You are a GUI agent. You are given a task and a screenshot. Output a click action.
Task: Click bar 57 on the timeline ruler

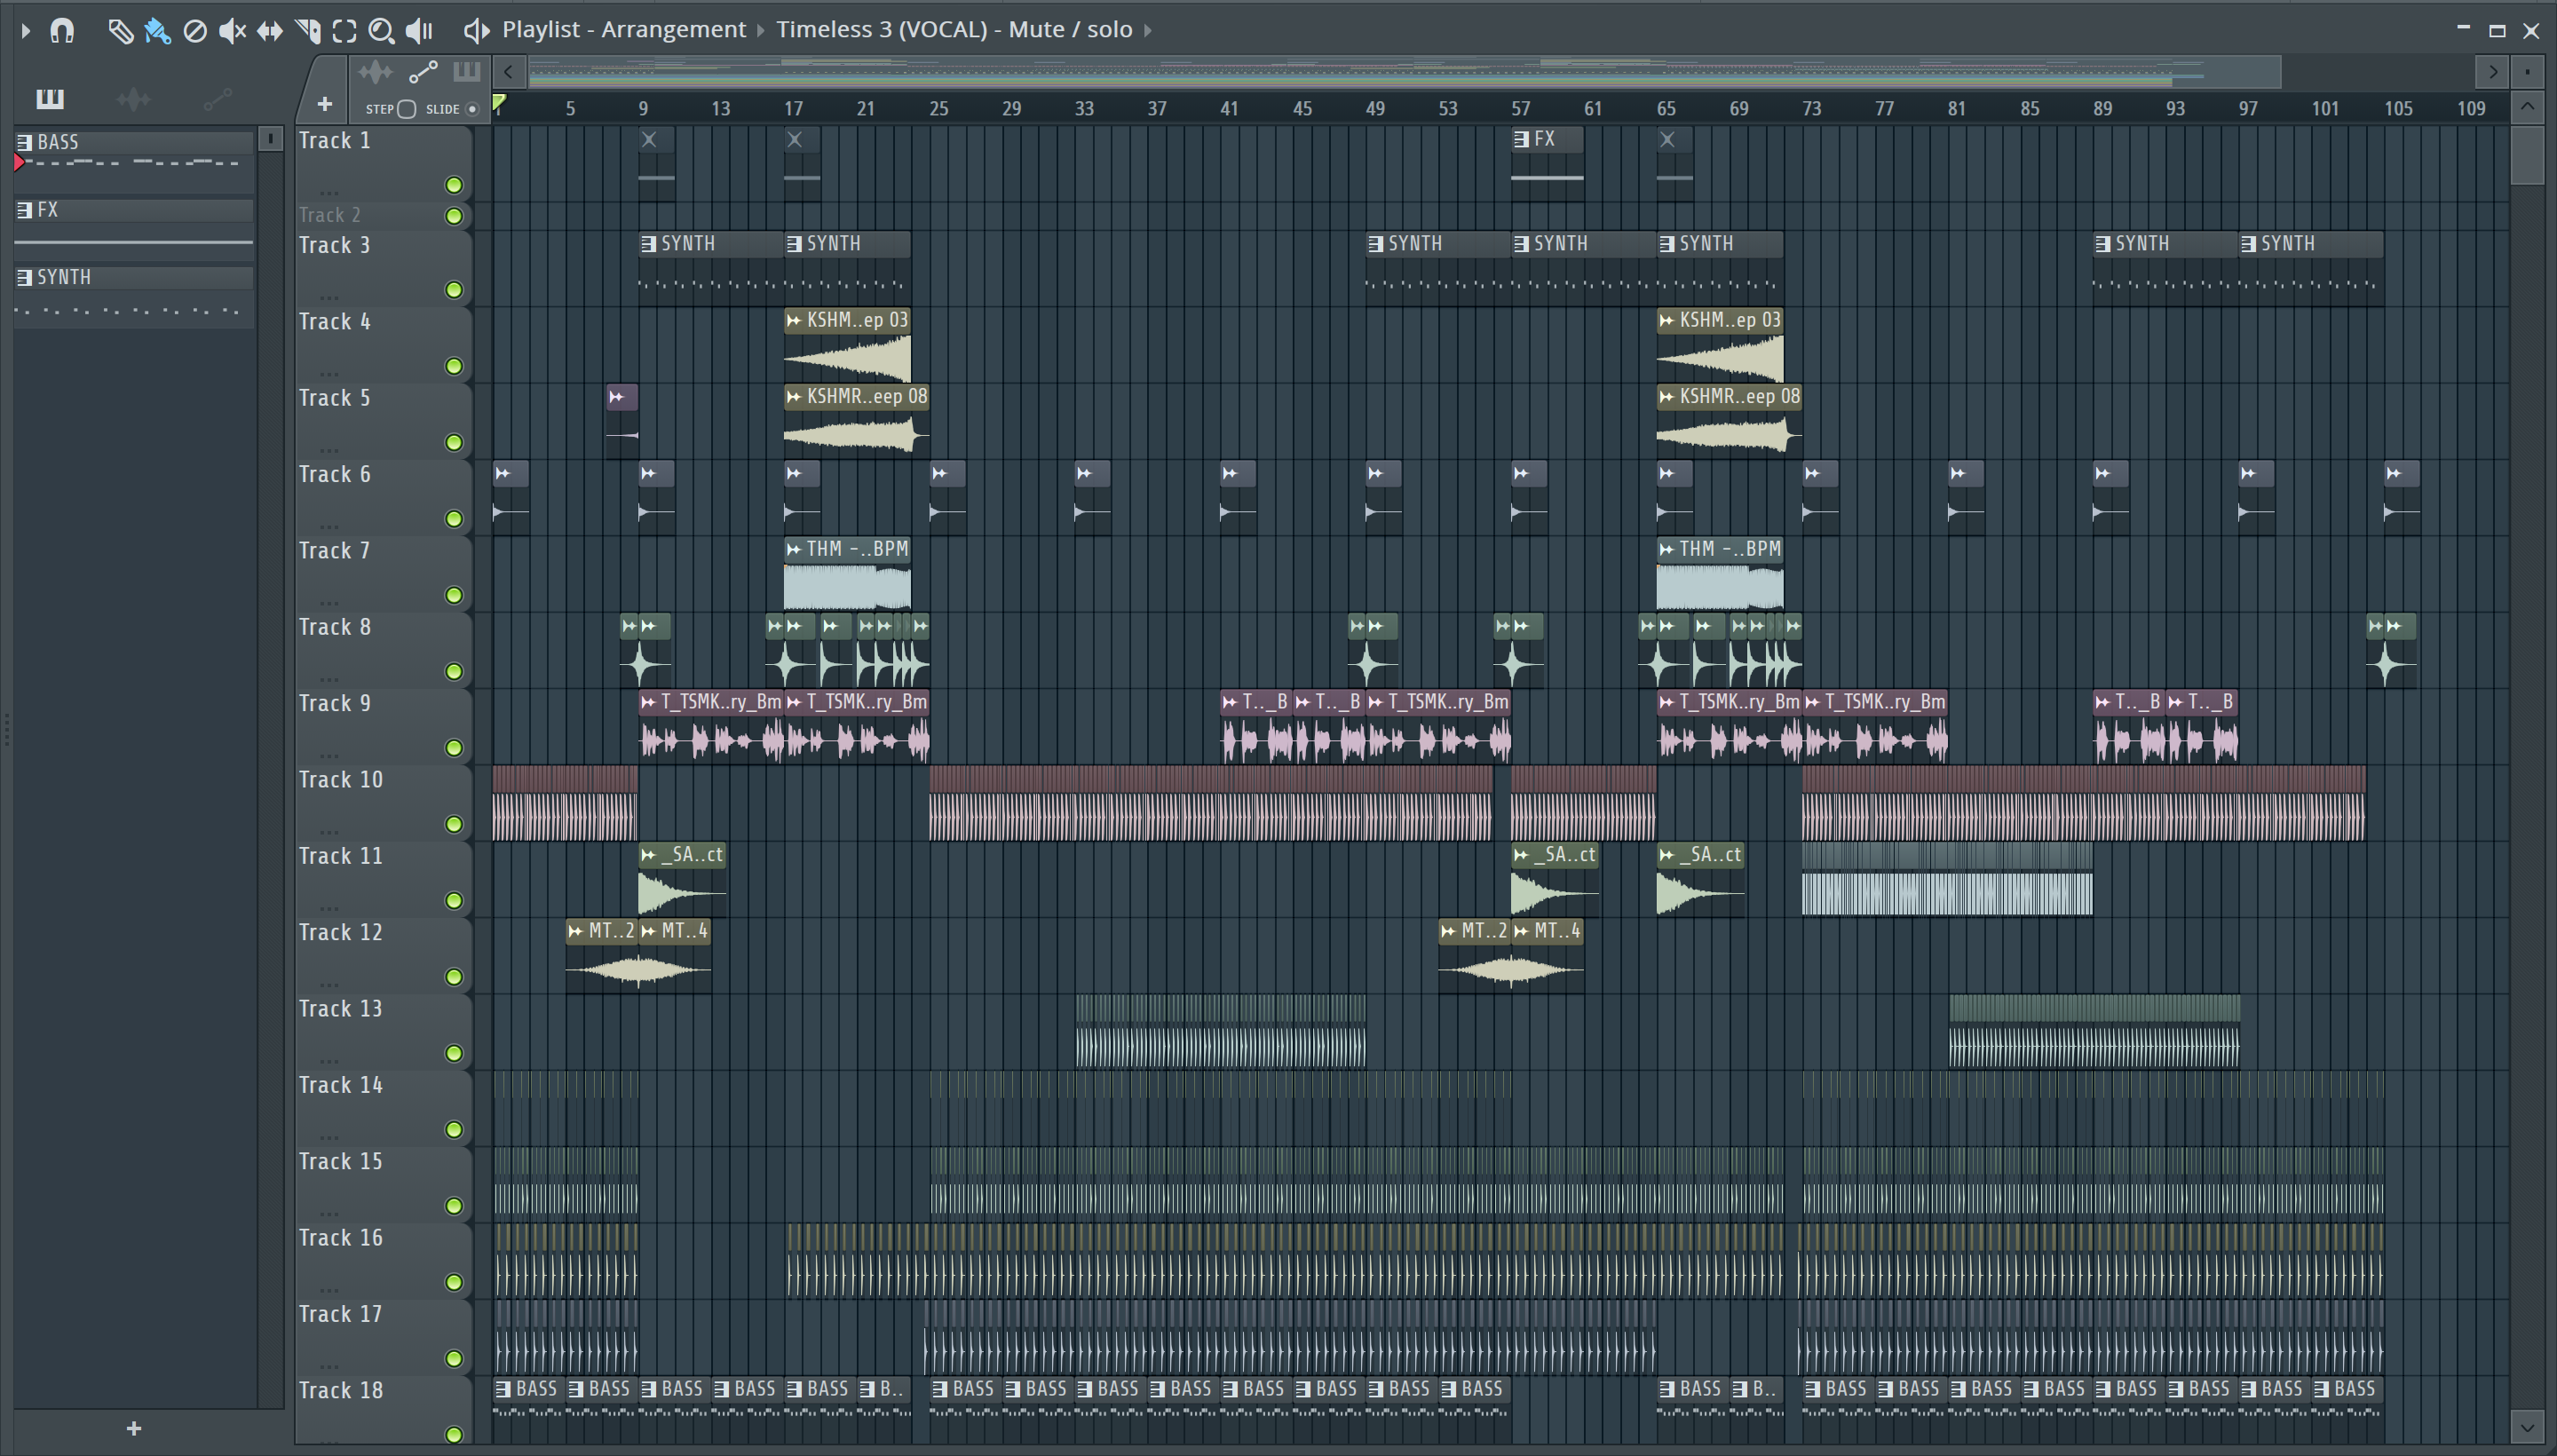pos(1520,108)
